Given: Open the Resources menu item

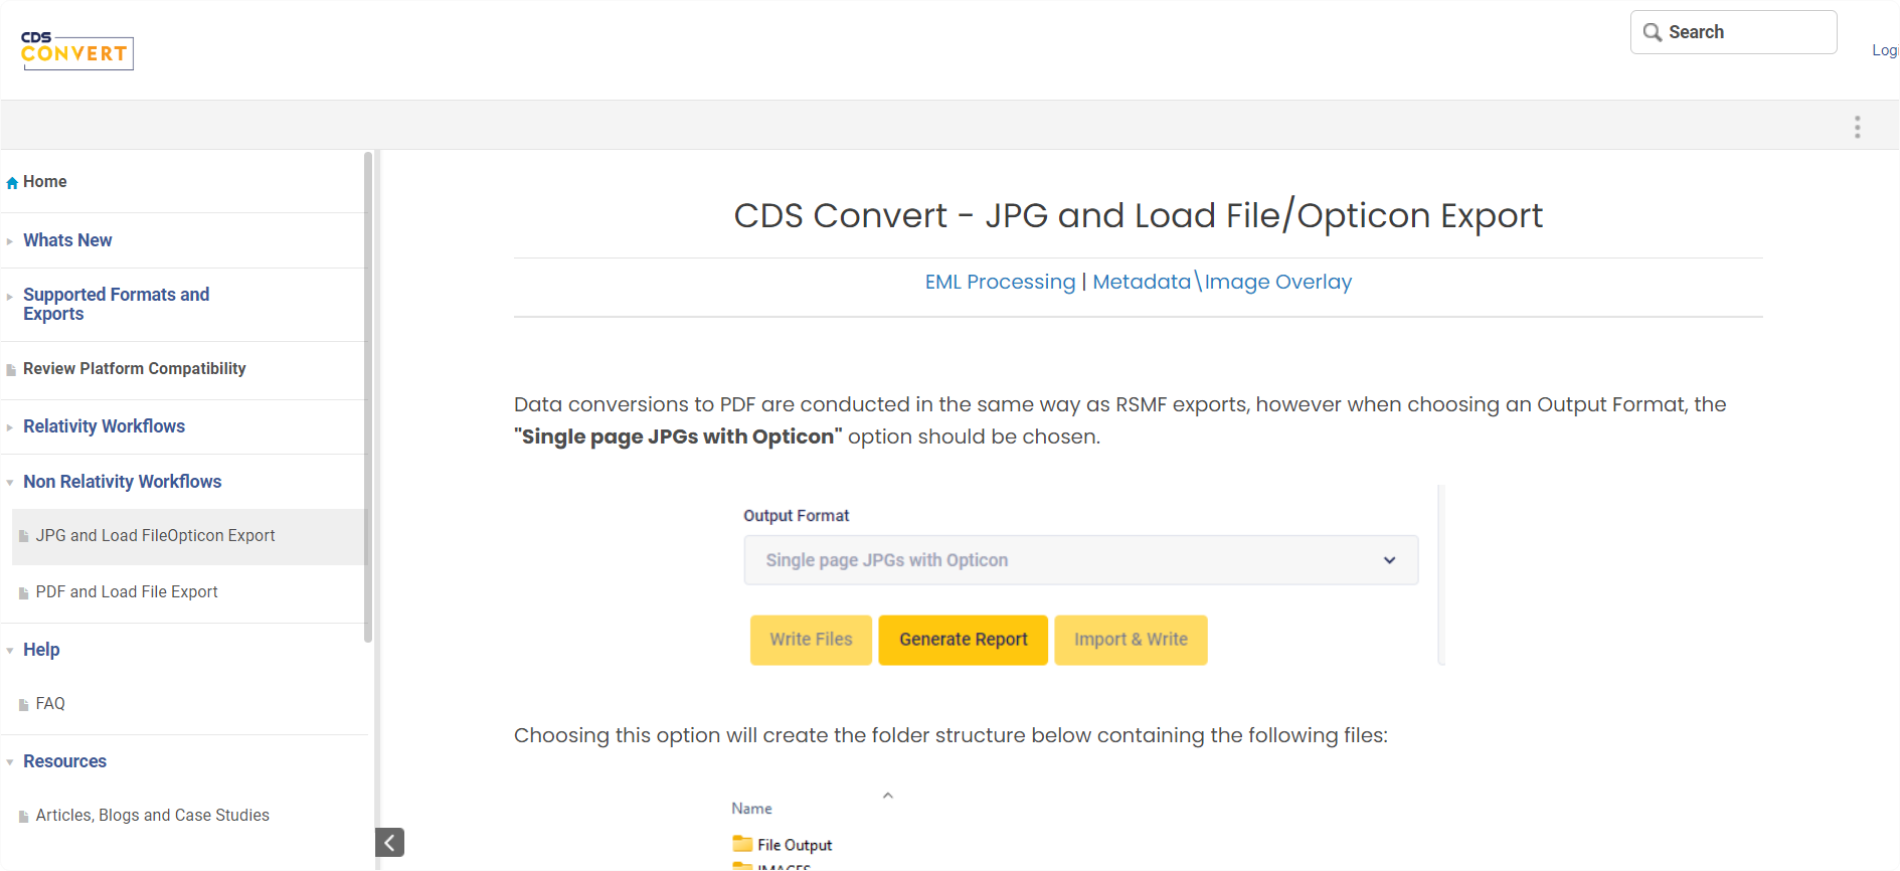Looking at the screenshot, I should pyautogui.click(x=65, y=761).
